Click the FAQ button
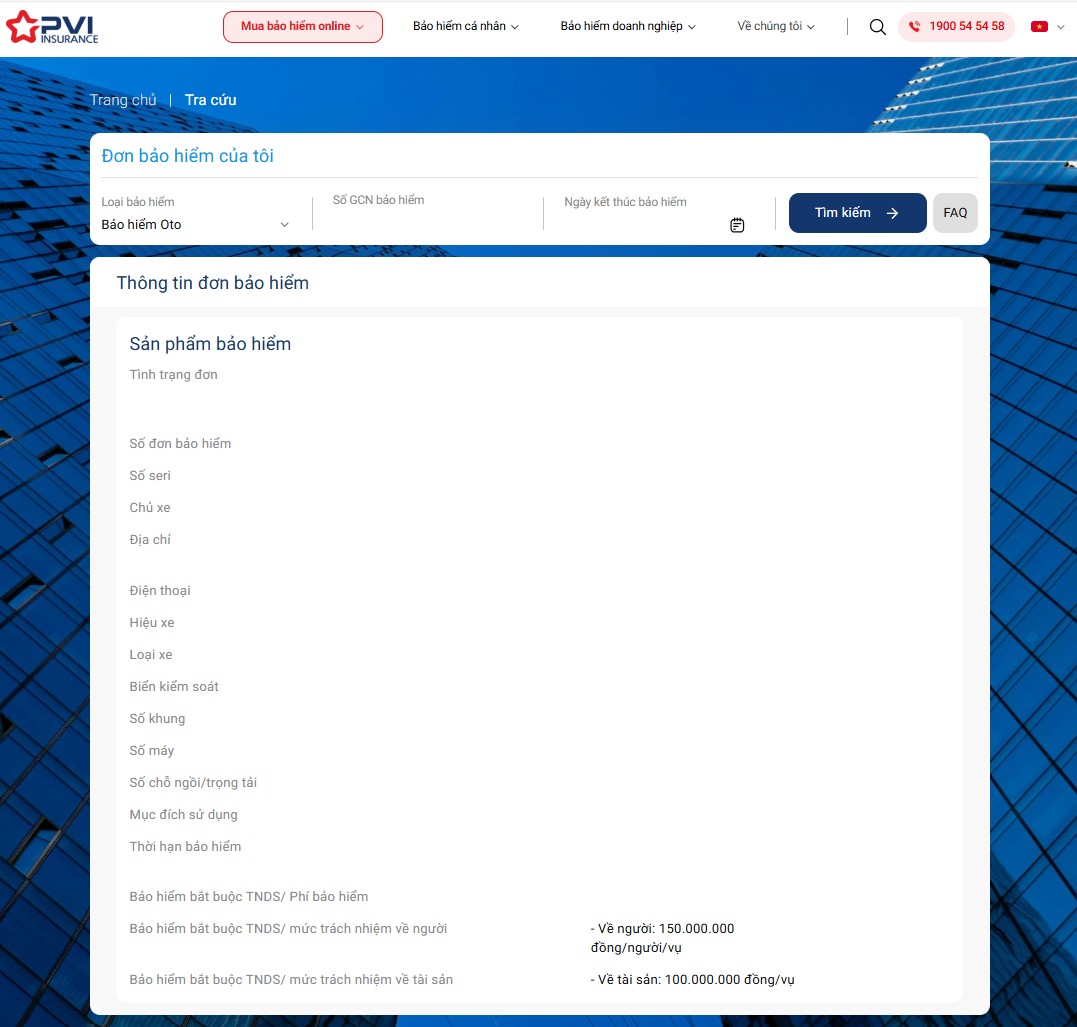Viewport: 1077px width, 1027px height. pos(955,213)
